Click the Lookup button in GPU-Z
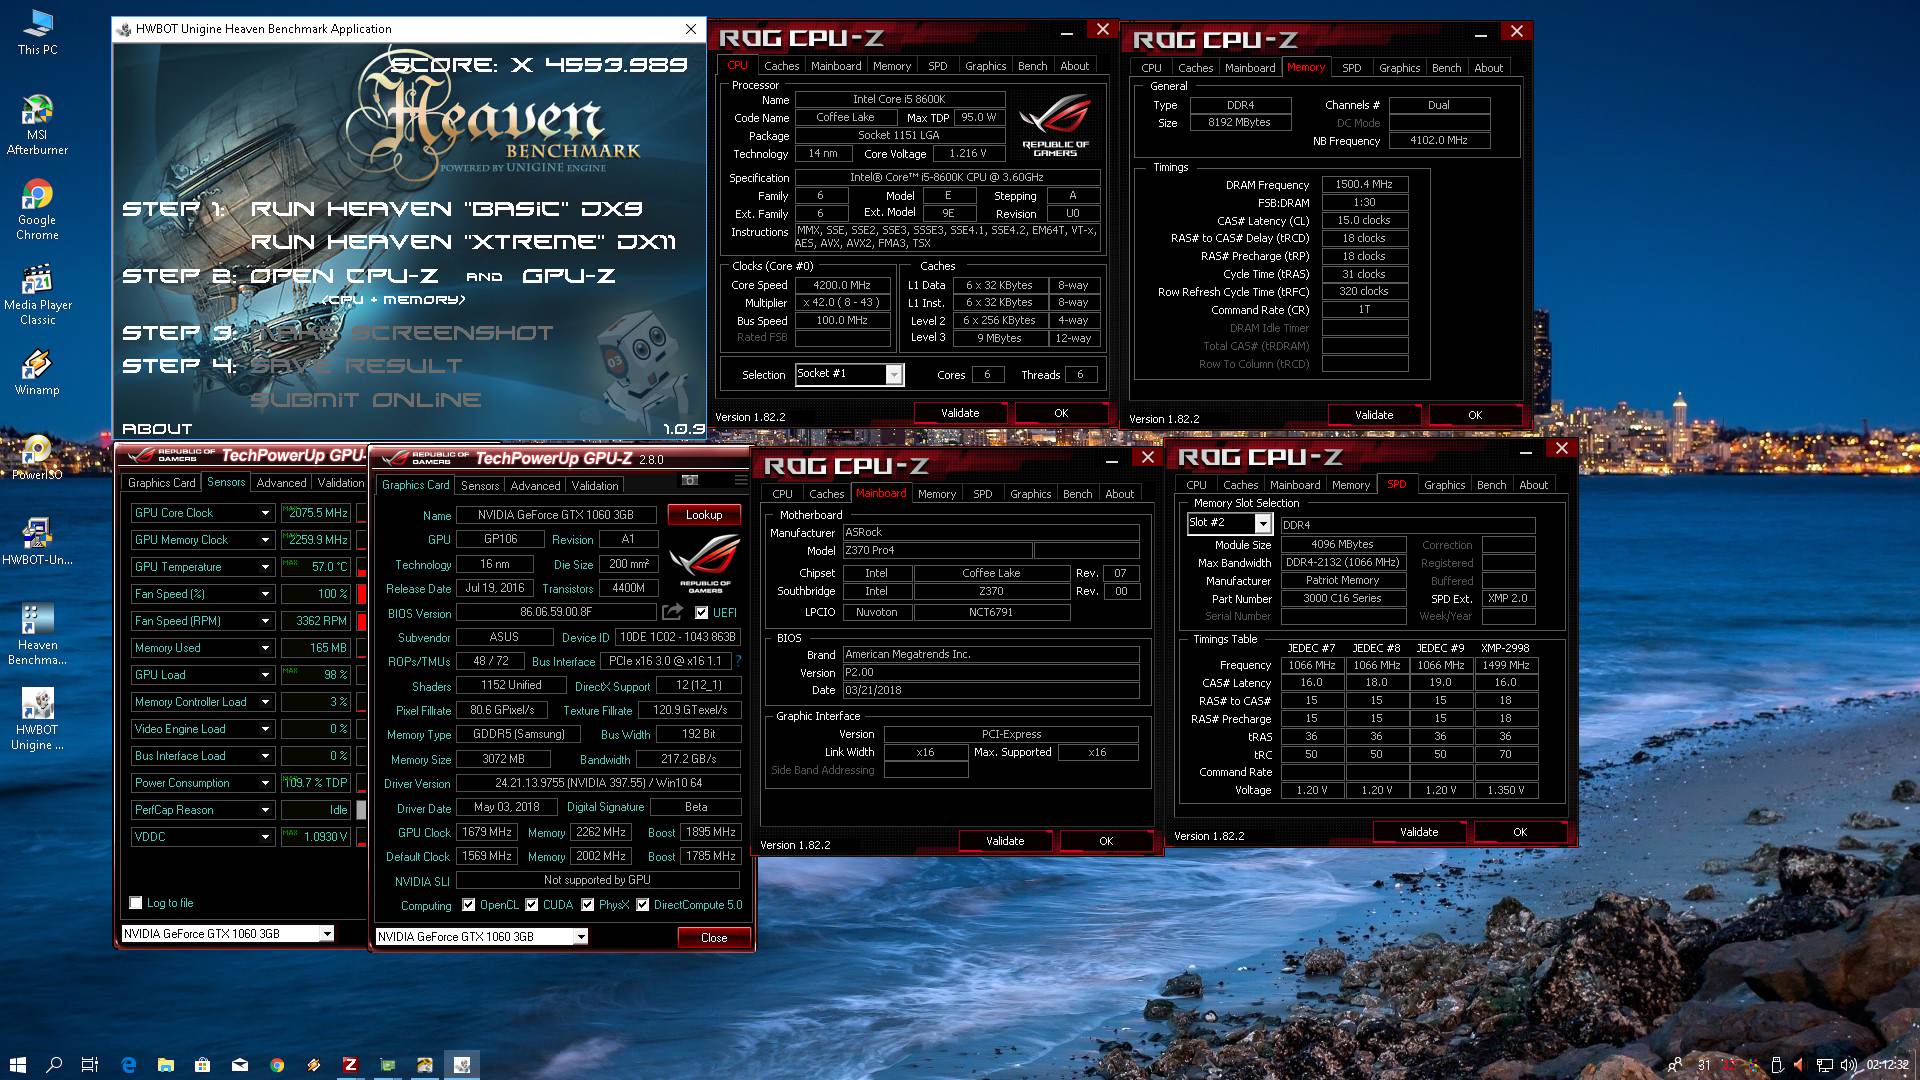 click(x=704, y=515)
